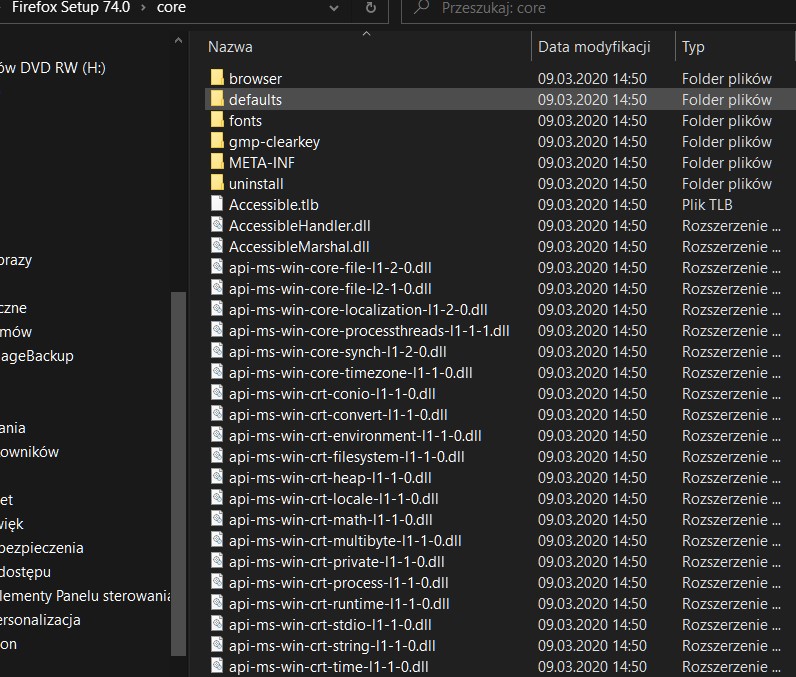This screenshot has width=796, height=677.
Task: Select file api-ms-win-crt-time-l1-1-0.dll
Action: pos(328,666)
